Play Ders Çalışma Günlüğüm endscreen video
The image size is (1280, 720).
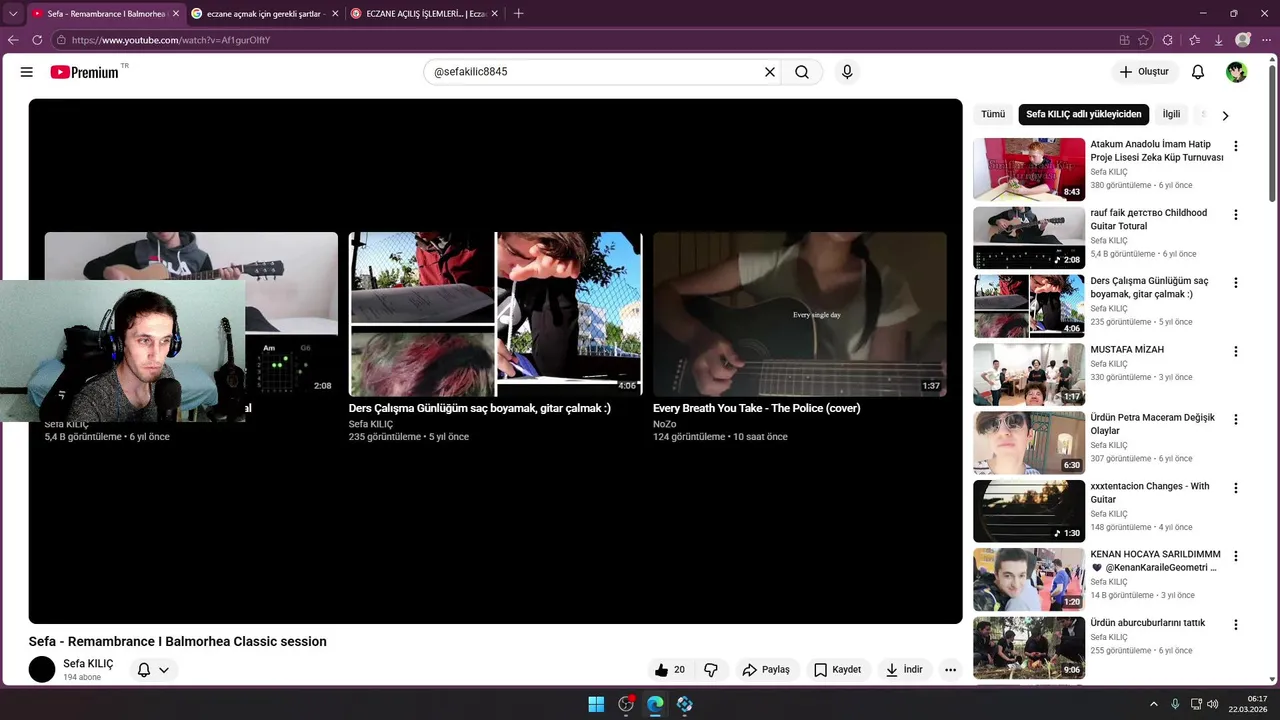click(495, 314)
